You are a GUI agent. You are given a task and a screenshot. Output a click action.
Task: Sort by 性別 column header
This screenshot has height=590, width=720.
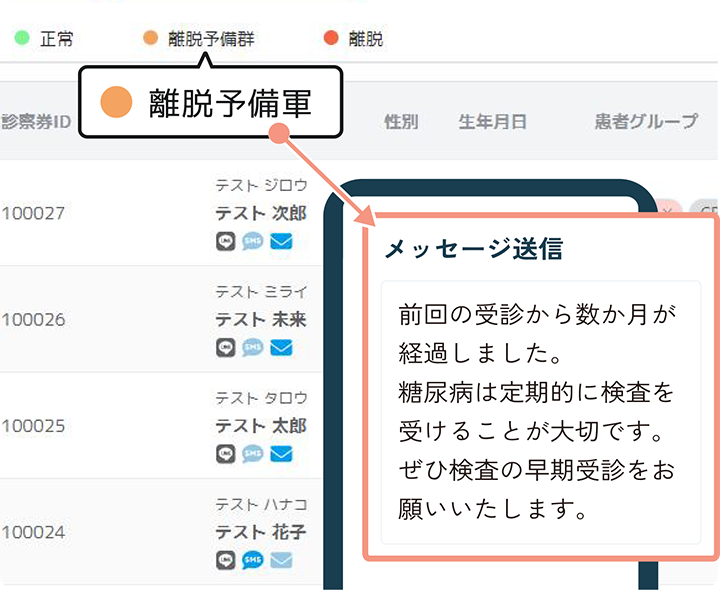point(401,122)
